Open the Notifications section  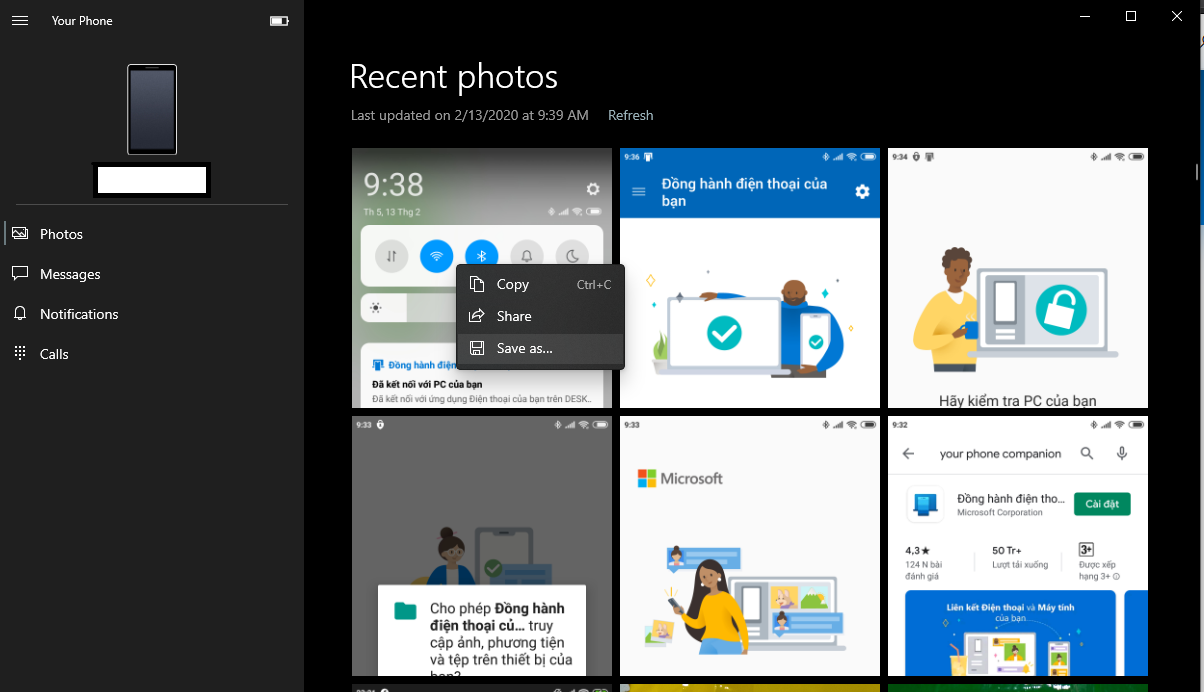pyautogui.click(x=152, y=314)
